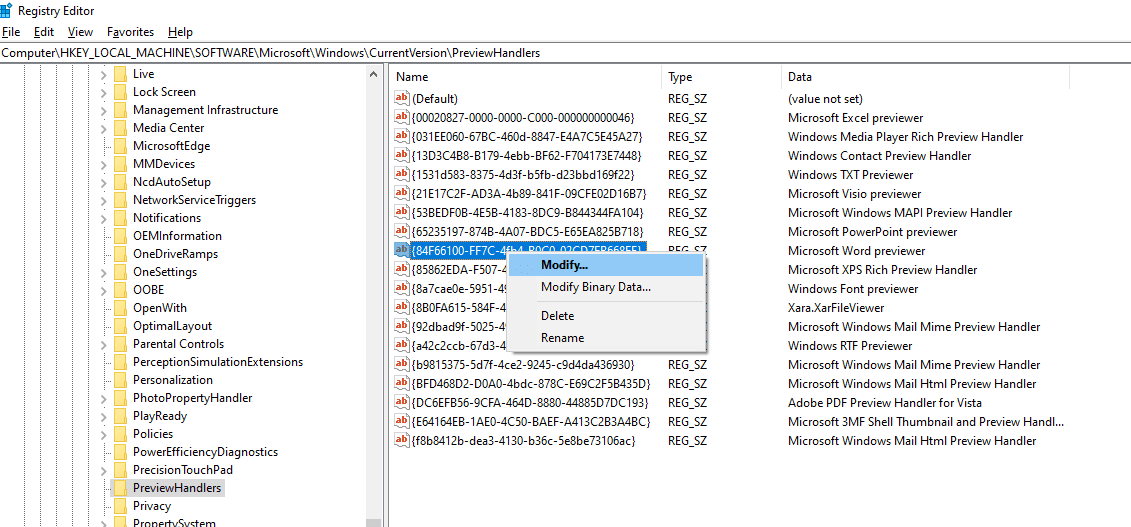Click the icon of the {BFD468D2 value row

[402, 383]
